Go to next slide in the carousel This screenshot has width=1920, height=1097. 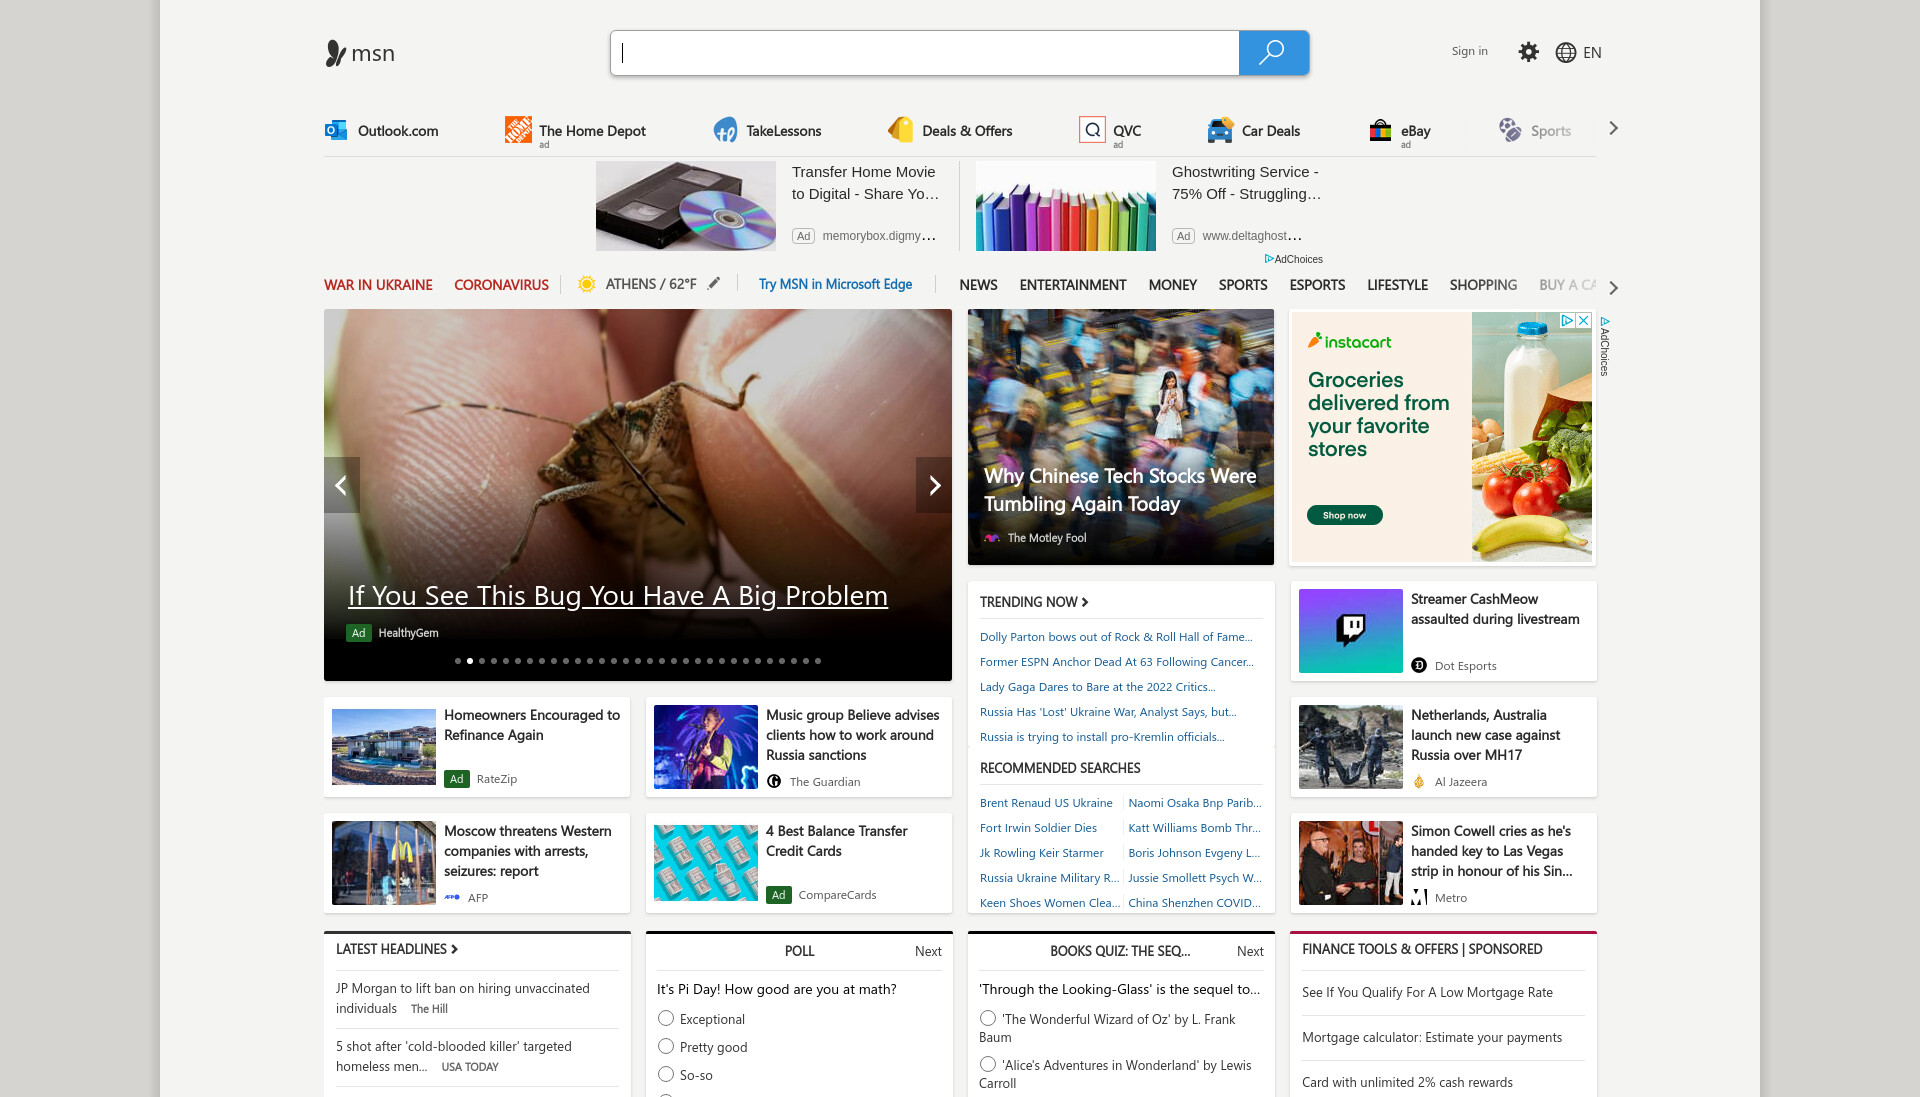tap(934, 485)
